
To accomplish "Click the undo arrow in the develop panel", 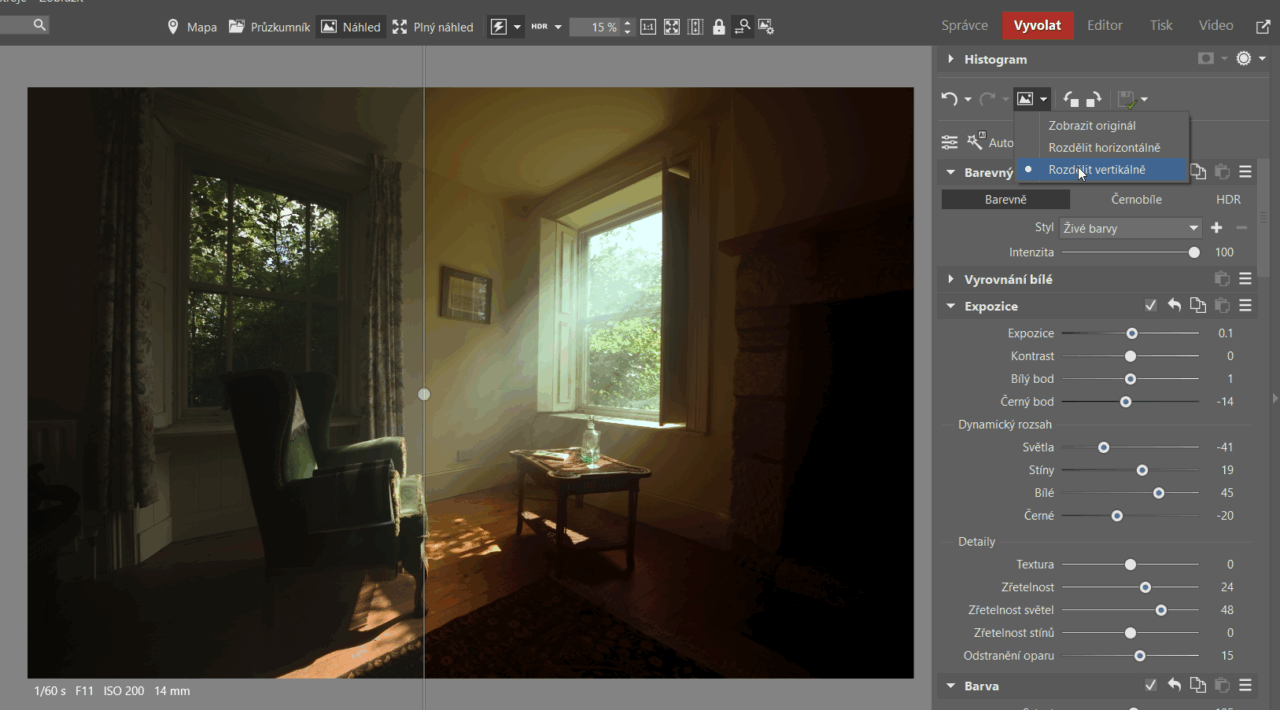I will tap(949, 99).
